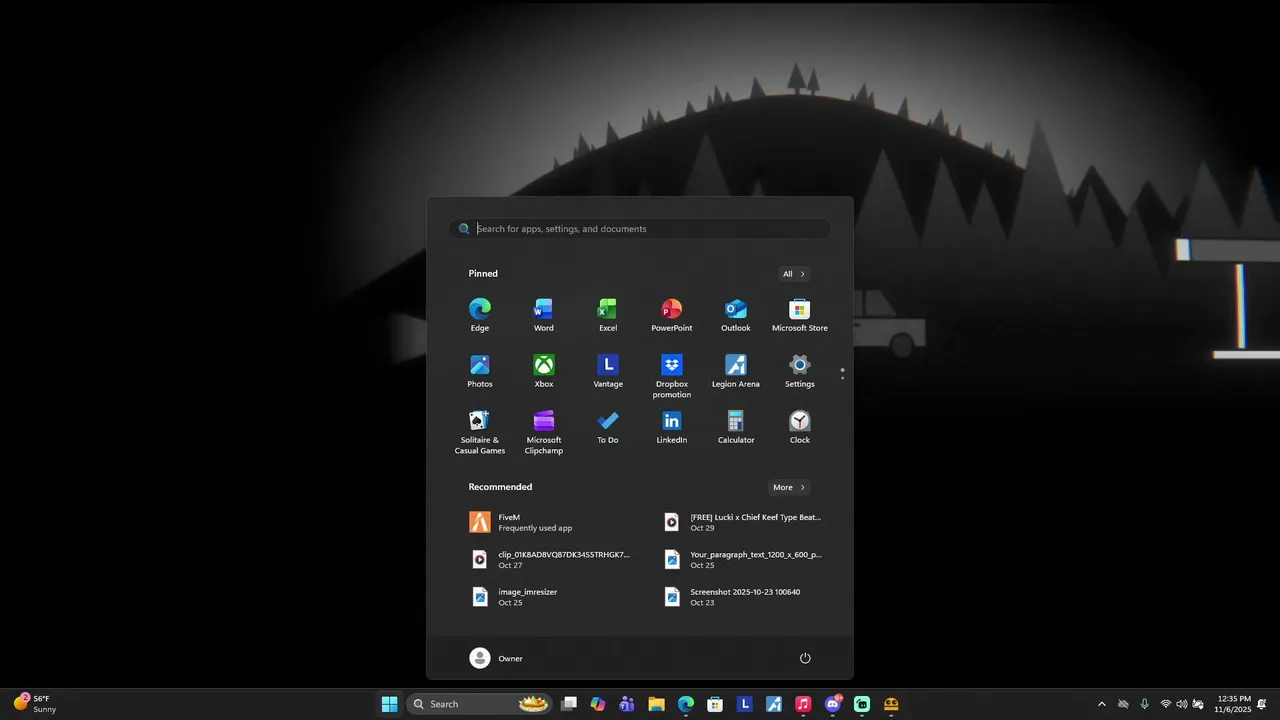Open Lenovo Vantage on the taskbar

(744, 704)
